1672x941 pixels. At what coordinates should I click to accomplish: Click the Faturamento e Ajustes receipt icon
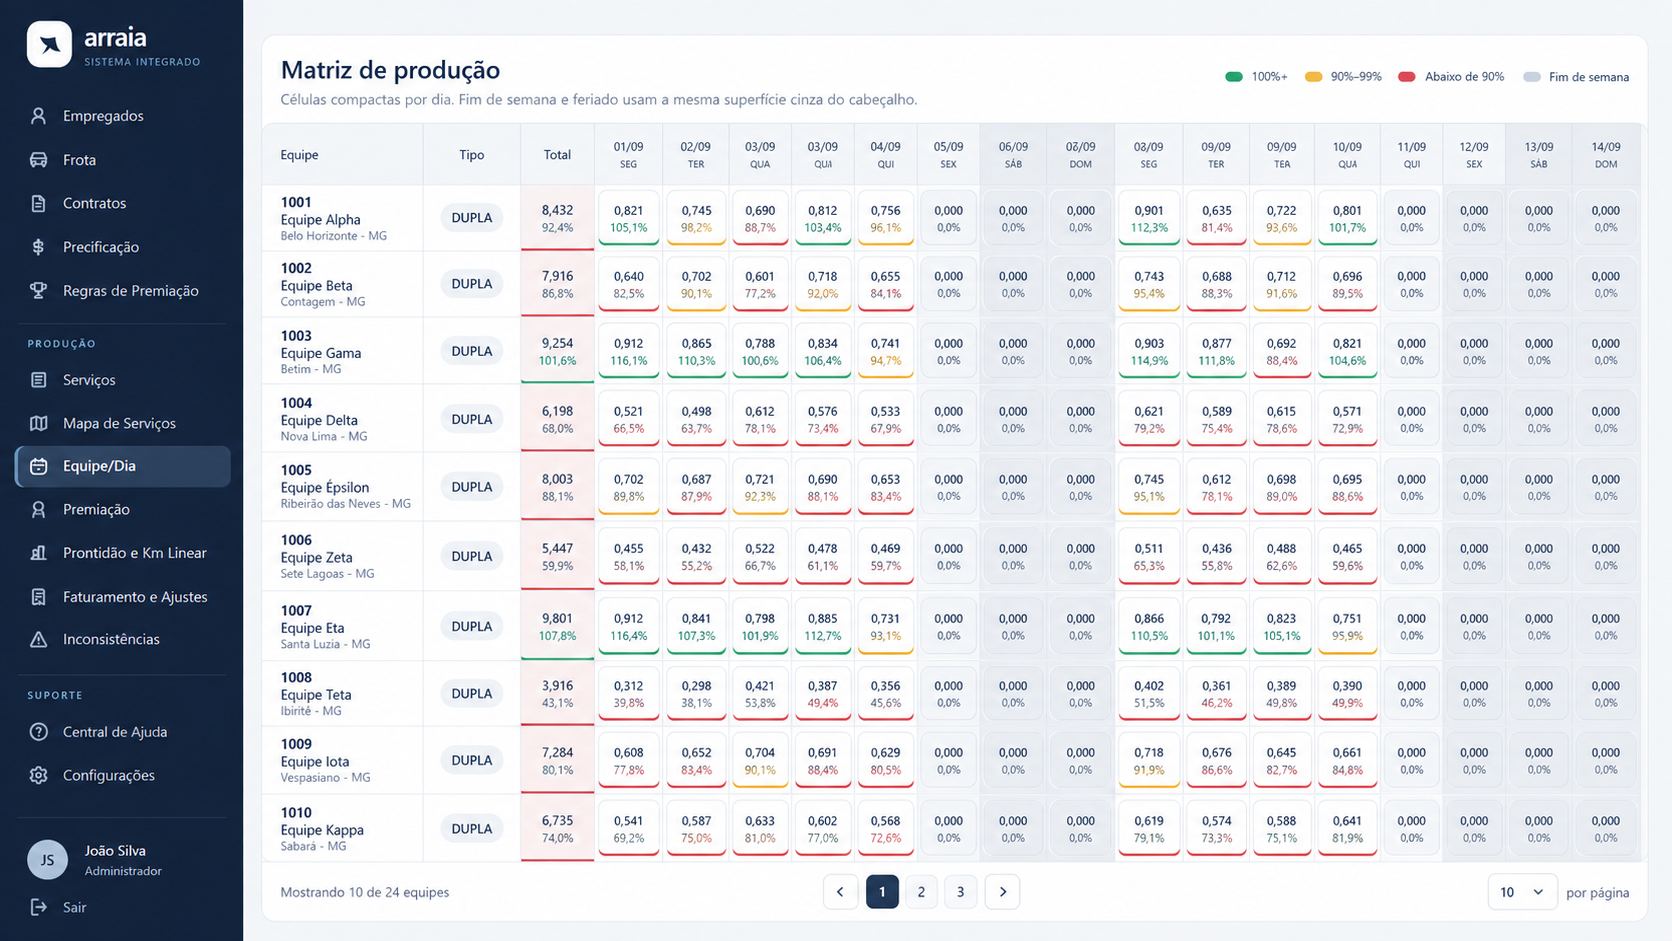pos(39,597)
